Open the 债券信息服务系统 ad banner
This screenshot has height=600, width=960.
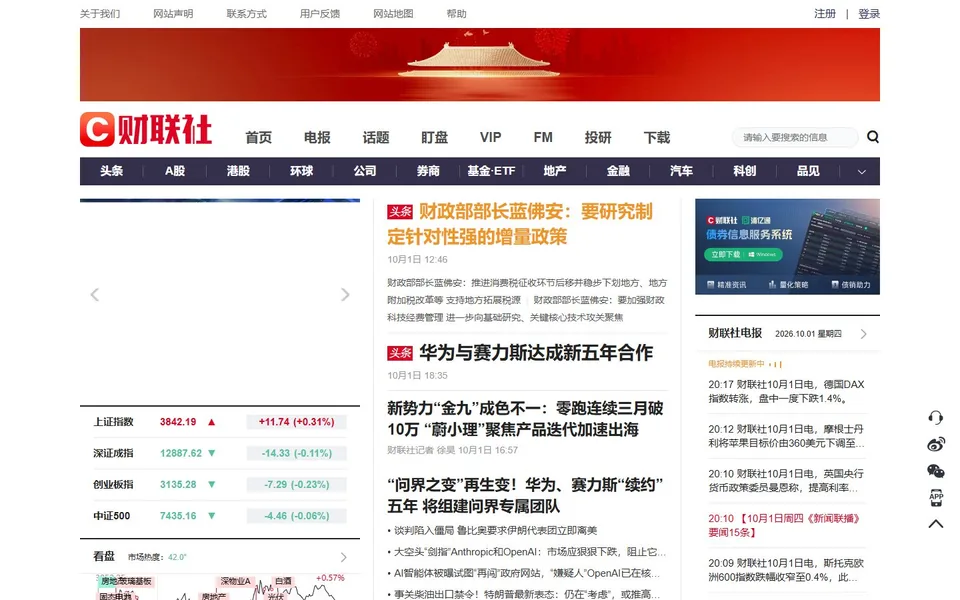click(787, 246)
